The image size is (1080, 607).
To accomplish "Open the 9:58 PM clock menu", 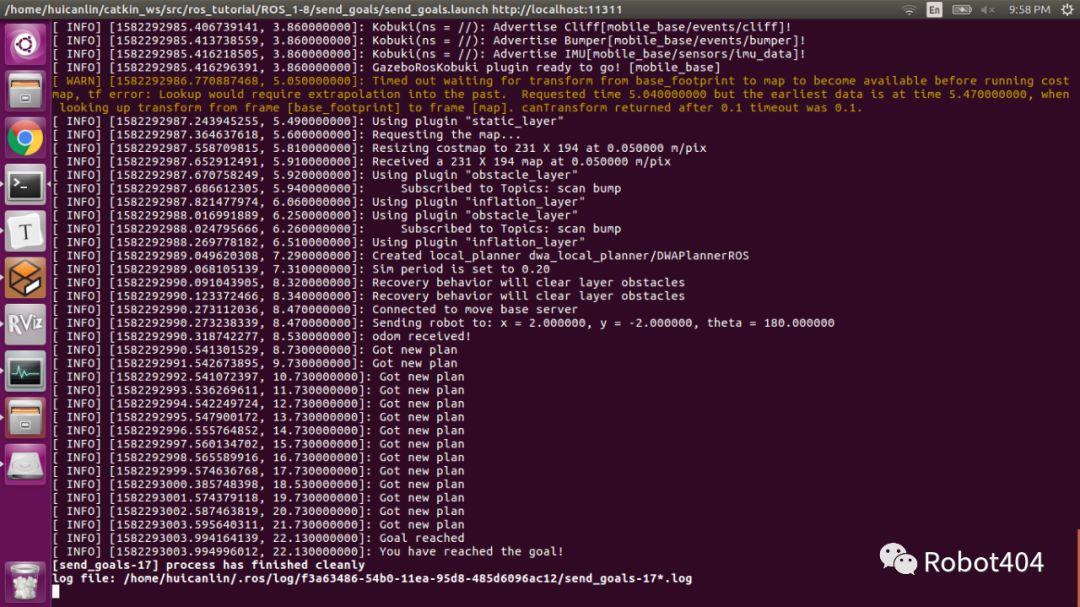I will coord(1029,10).
